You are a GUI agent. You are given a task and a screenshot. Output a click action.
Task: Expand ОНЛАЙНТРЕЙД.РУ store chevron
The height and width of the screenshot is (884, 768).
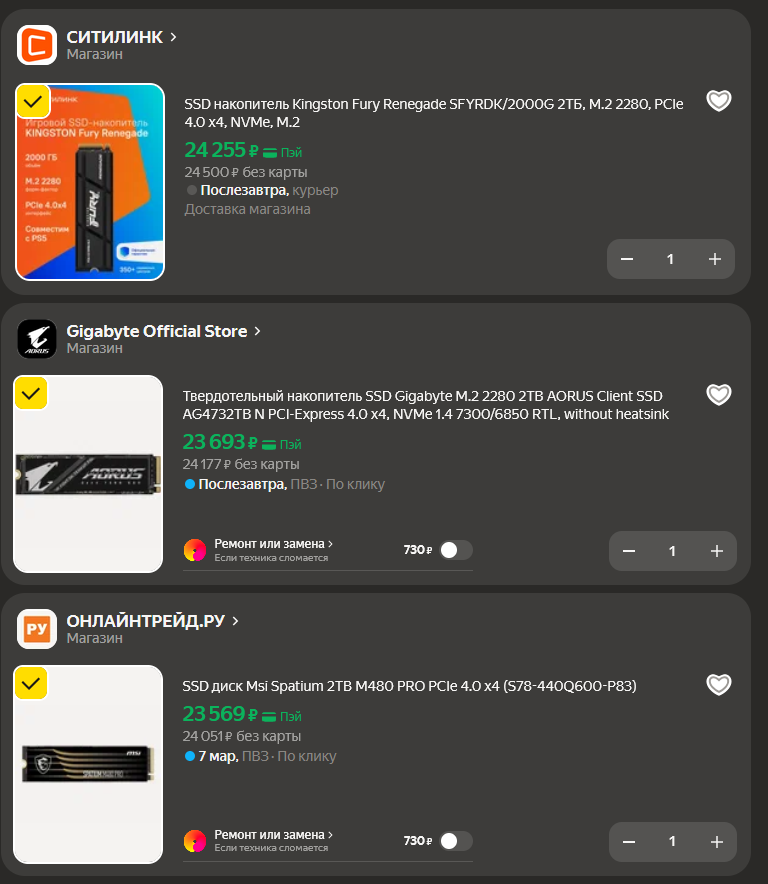click(235, 621)
